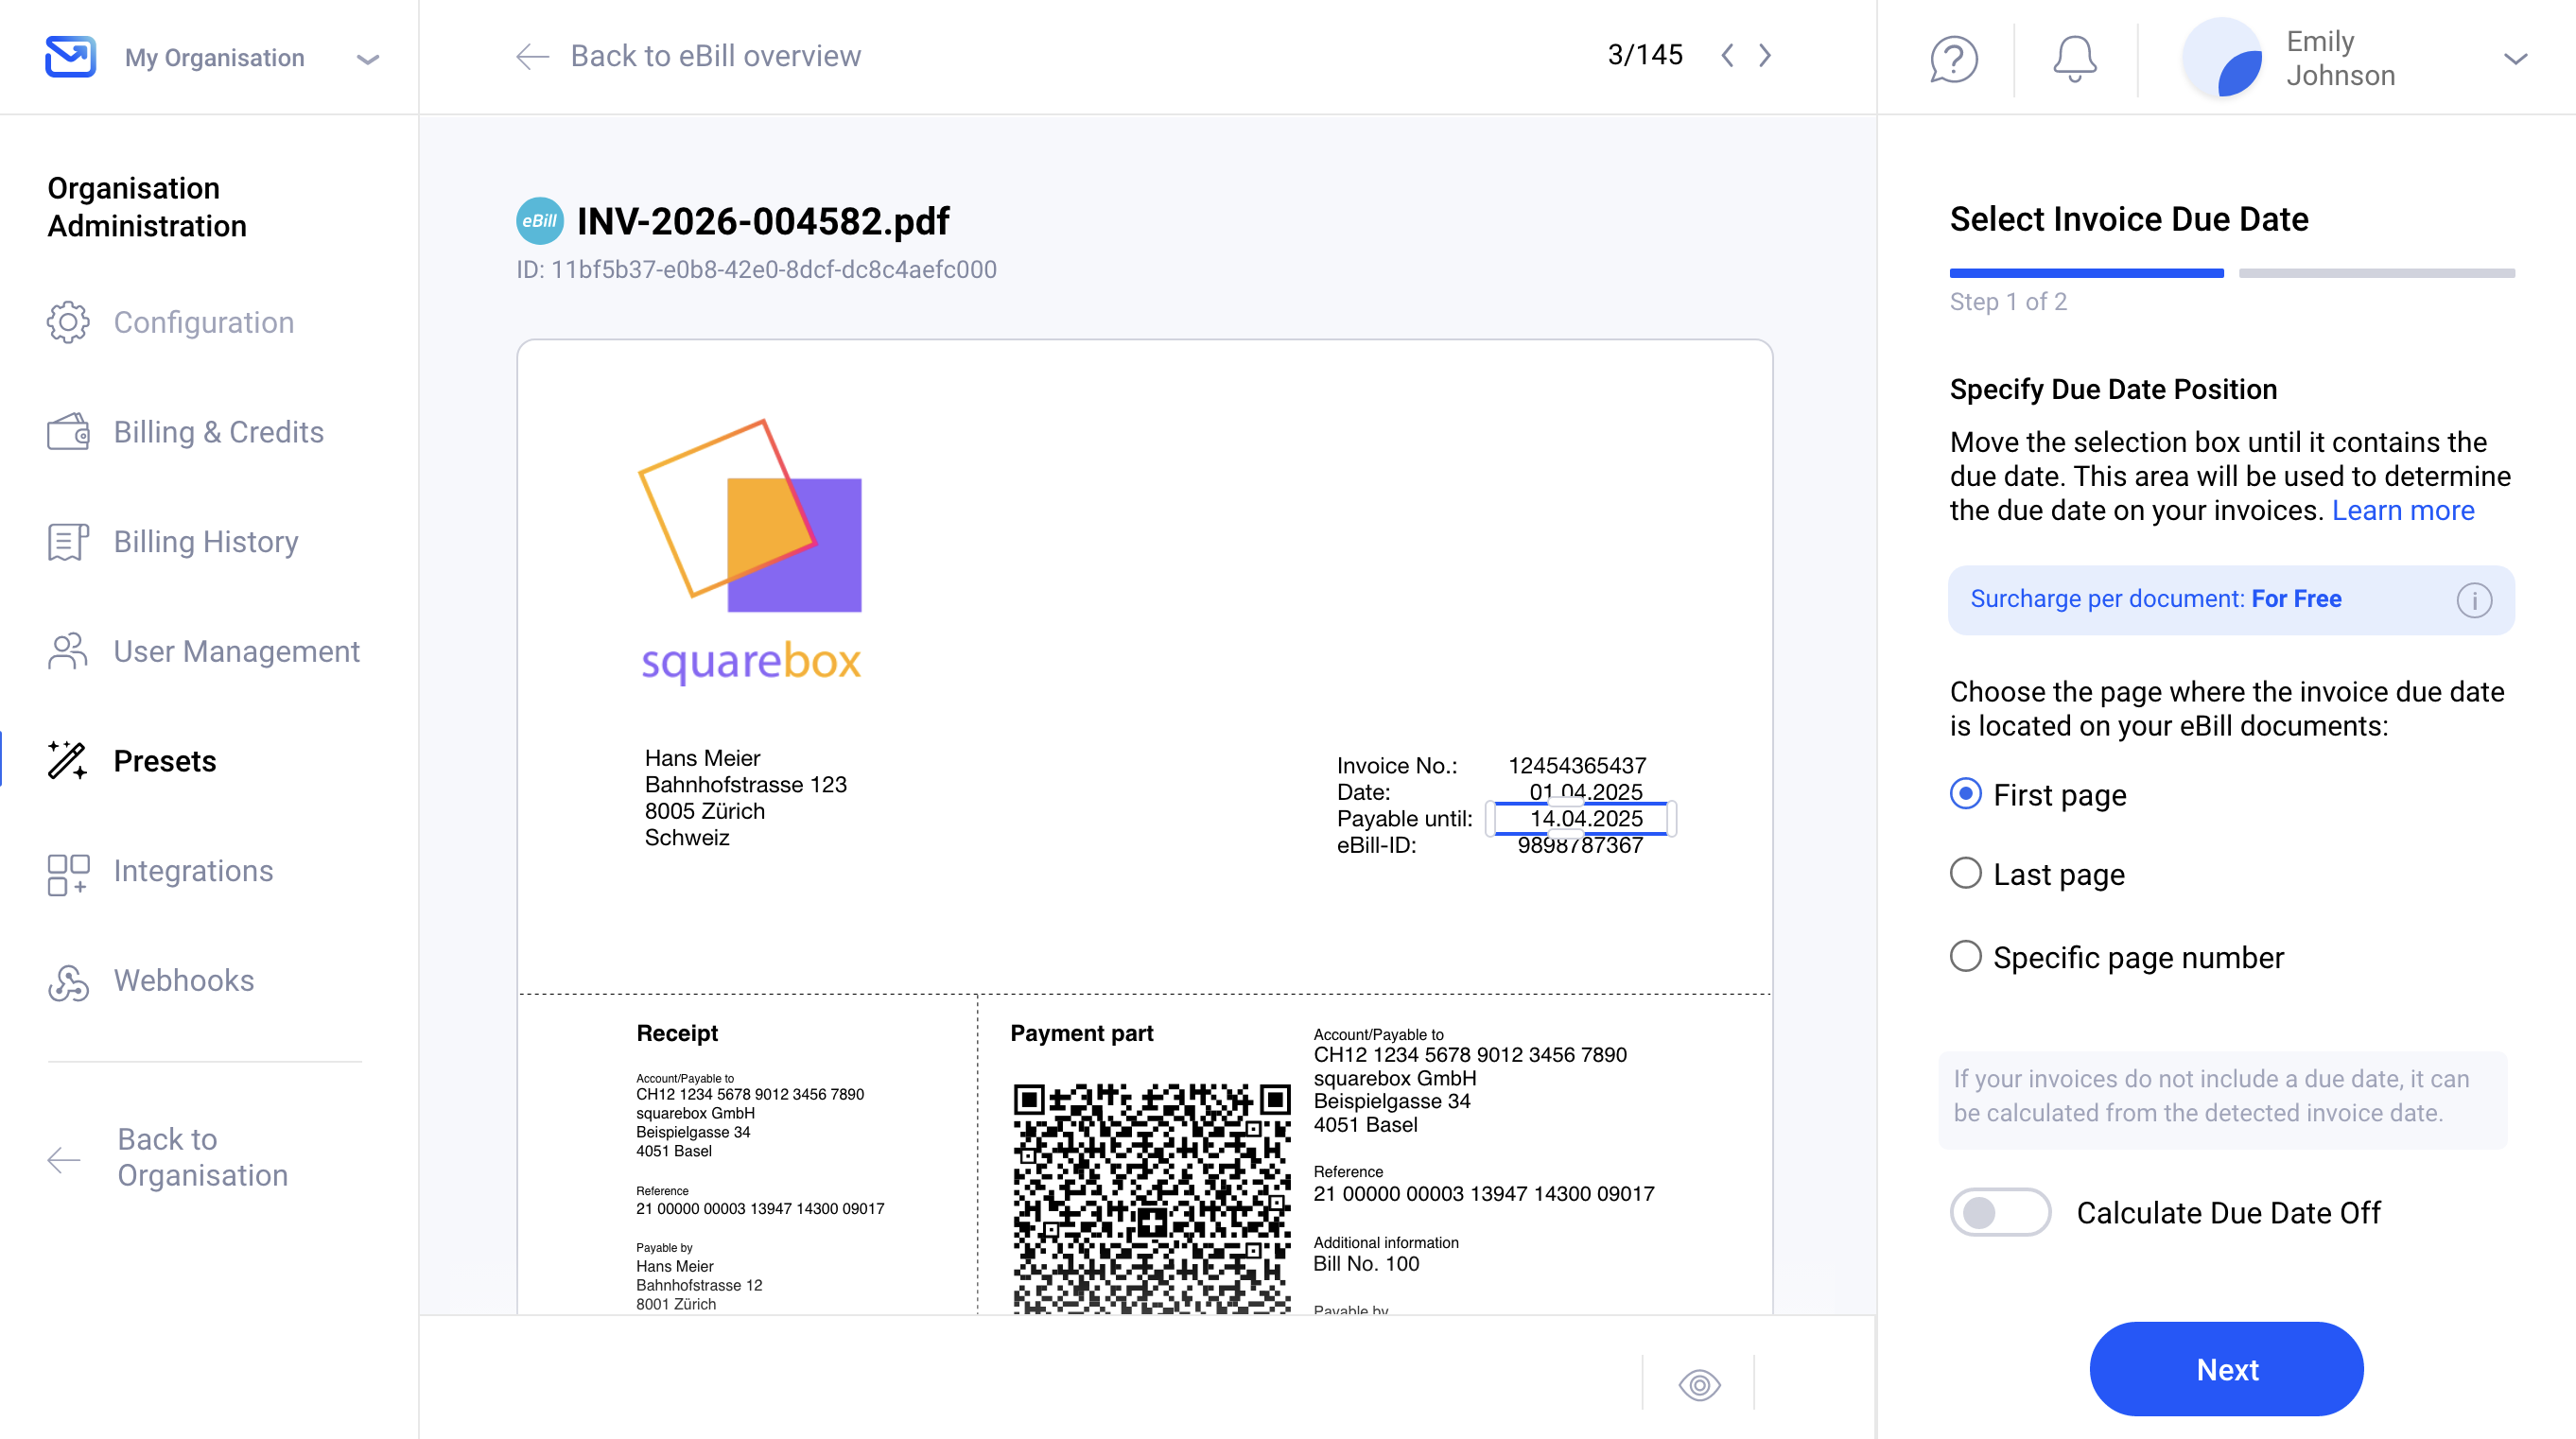2576x1439 pixels.
Task: Click the Hans Meier address line
Action: 702,758
